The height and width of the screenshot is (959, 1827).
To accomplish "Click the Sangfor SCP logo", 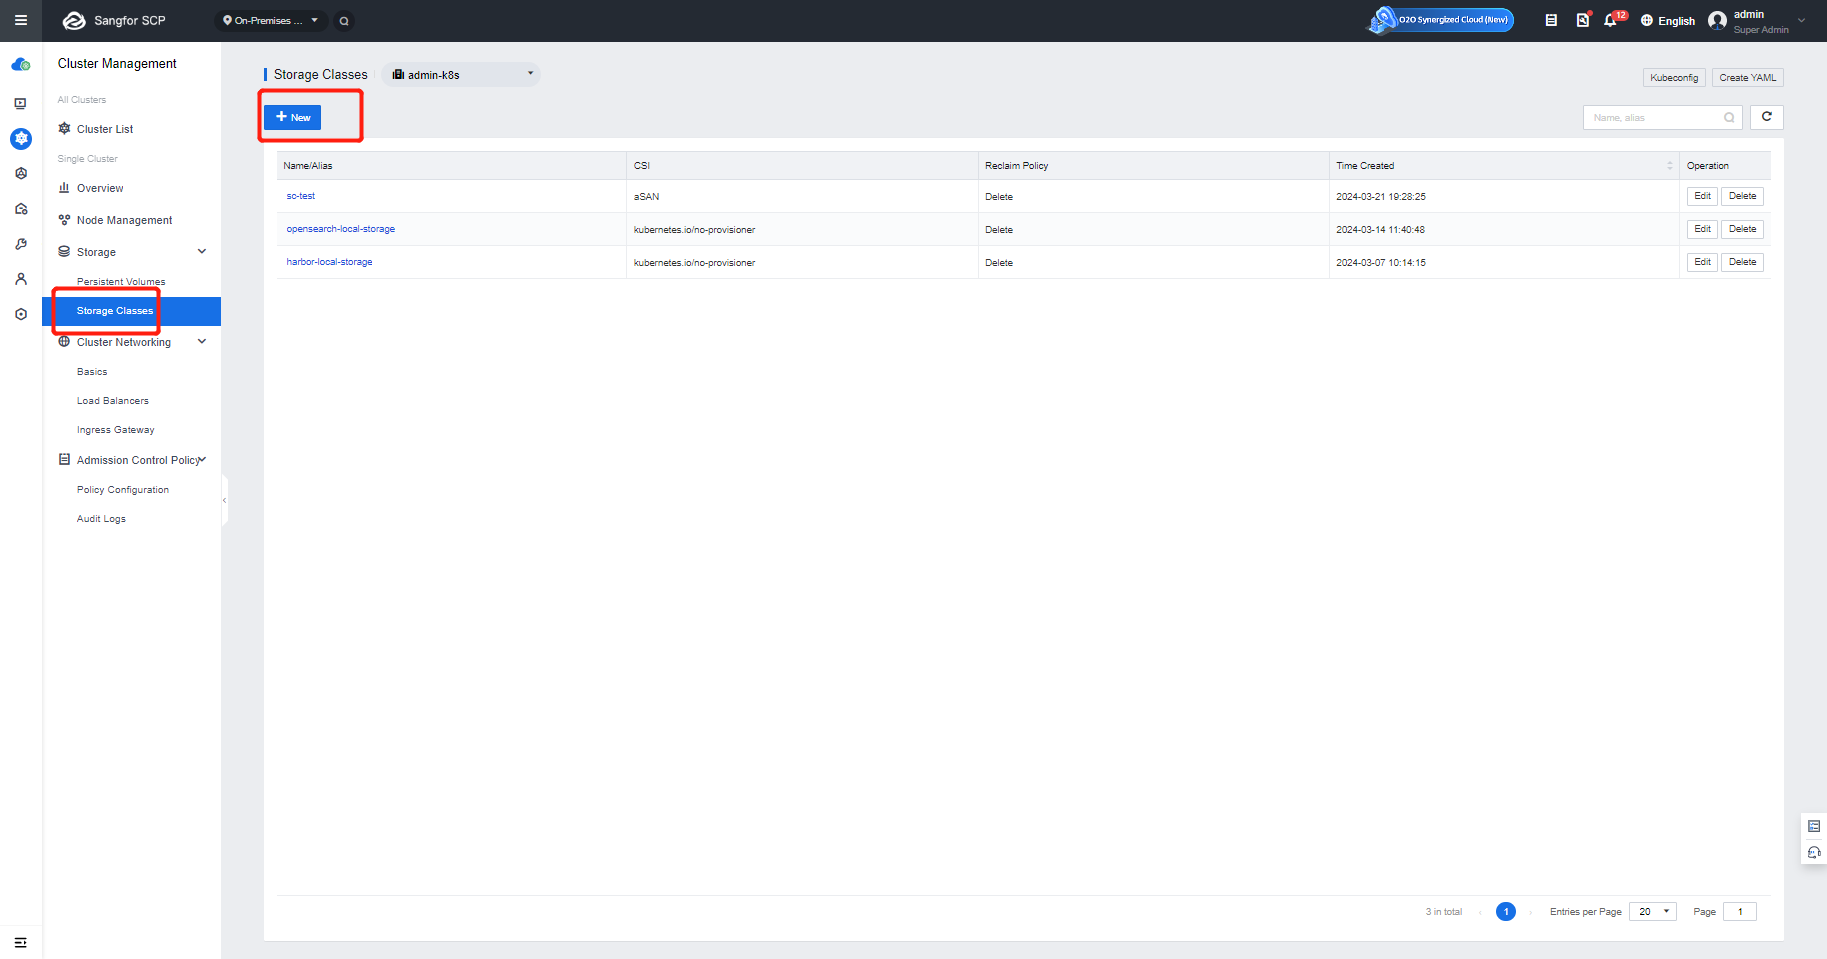I will pyautogui.click(x=113, y=20).
